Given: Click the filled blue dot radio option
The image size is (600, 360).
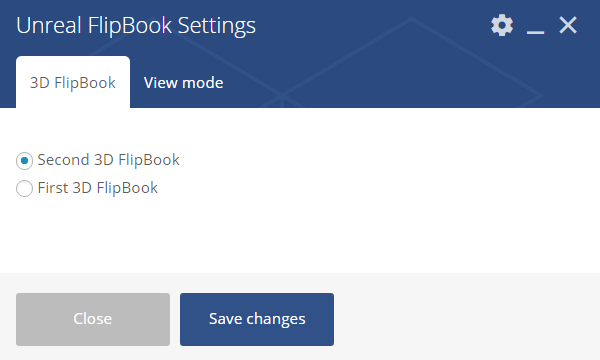Looking at the screenshot, I should [x=24, y=161].
